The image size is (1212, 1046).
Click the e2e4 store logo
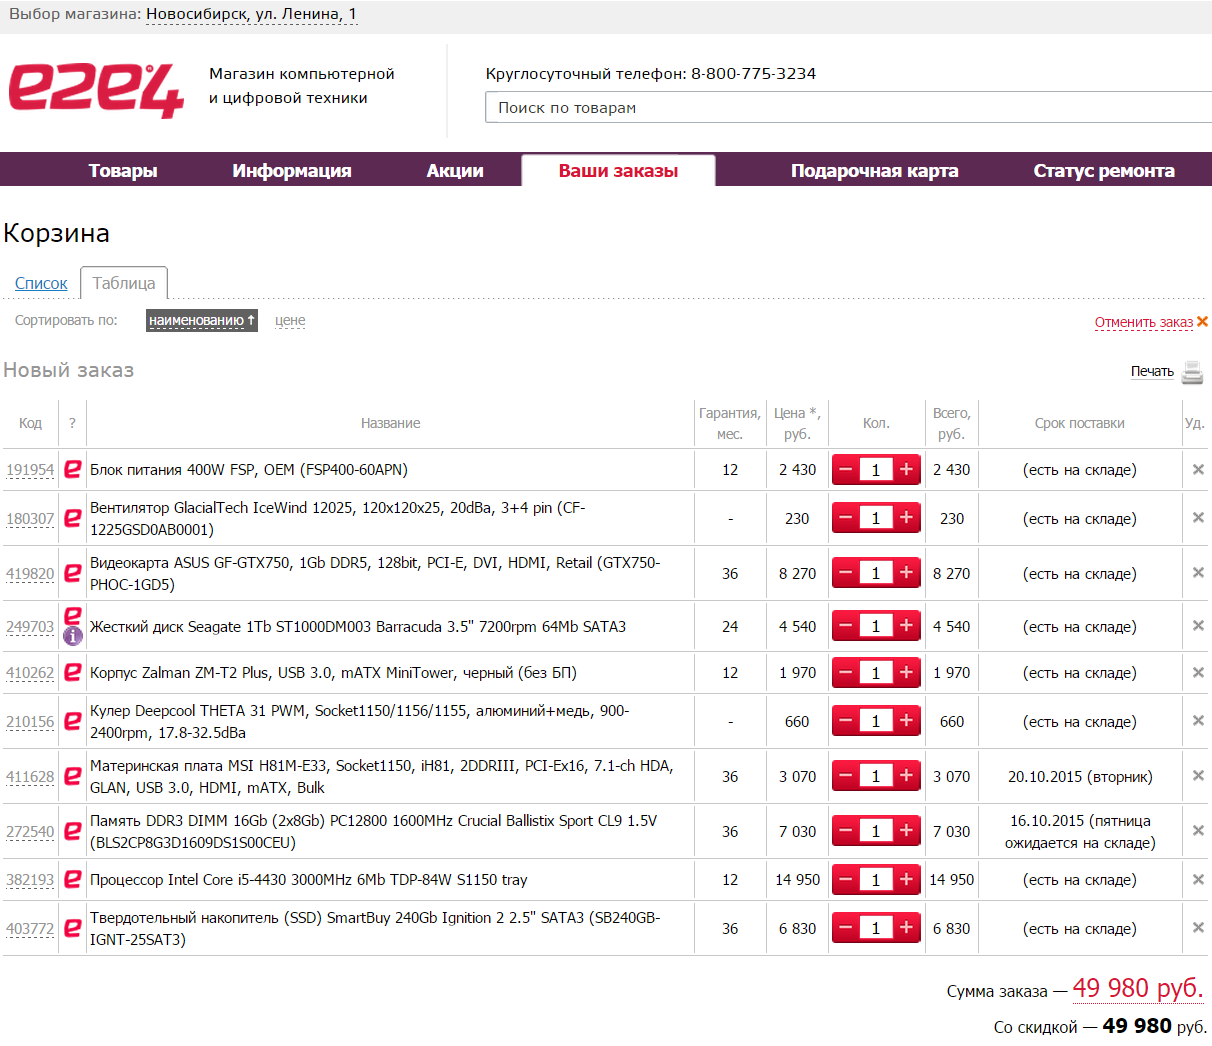[96, 91]
